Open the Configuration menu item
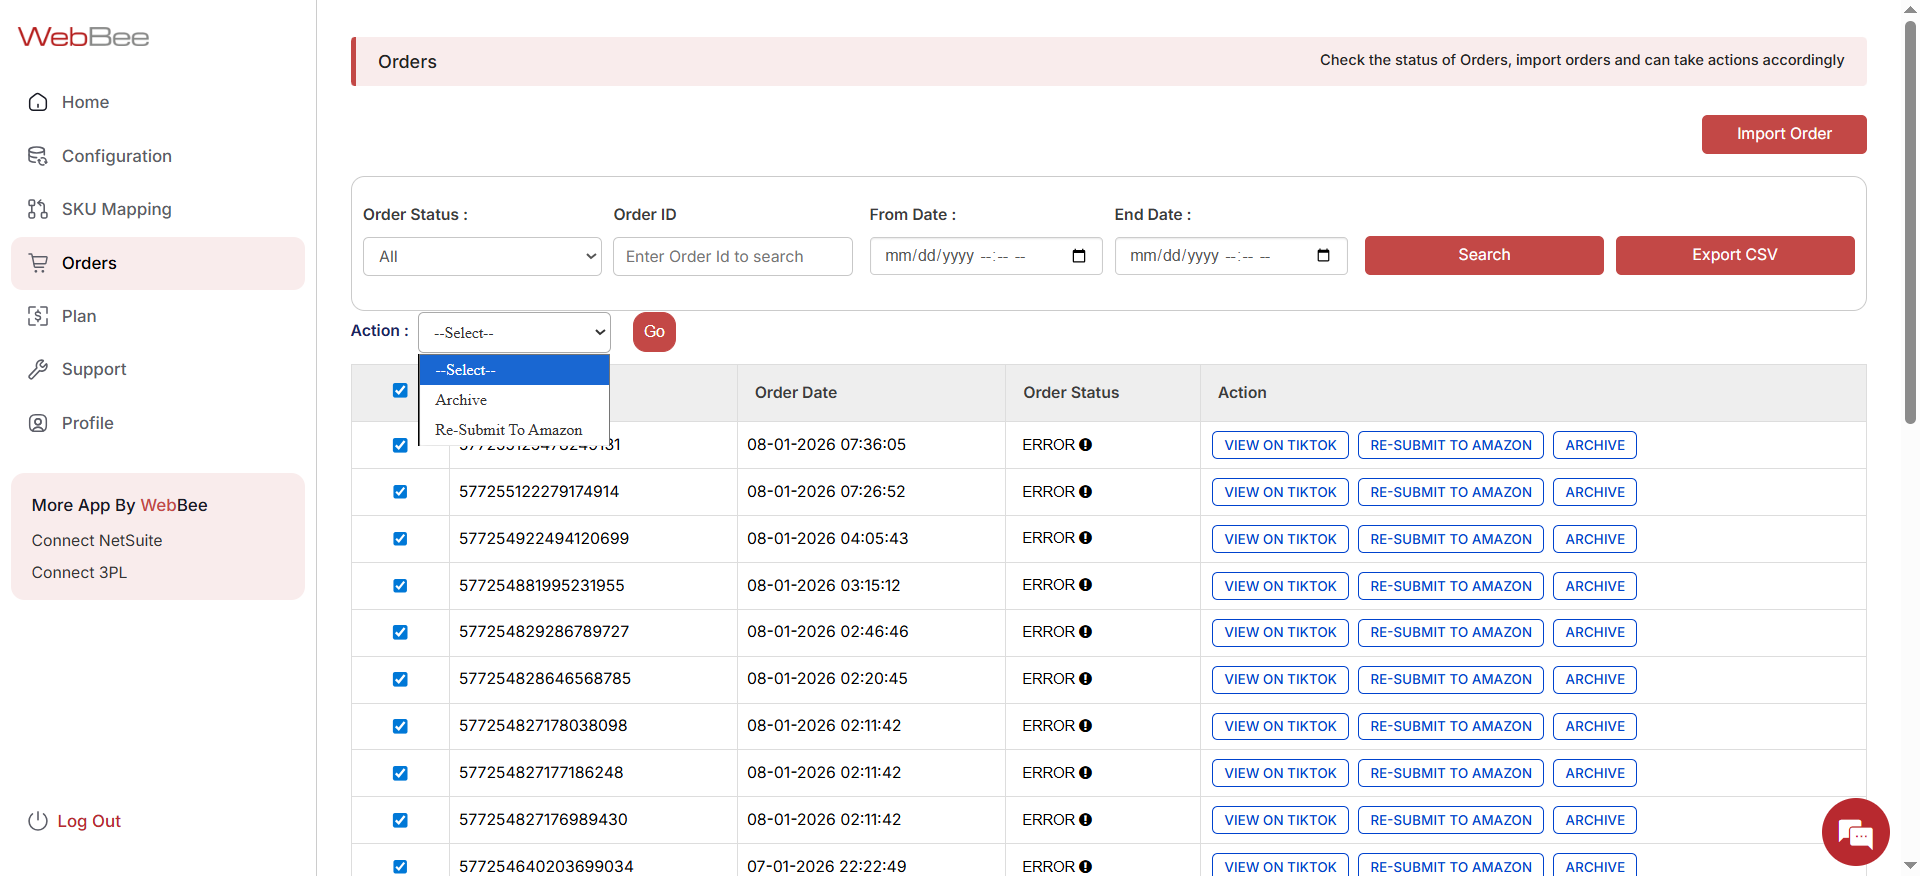This screenshot has width=1920, height=876. (116, 156)
